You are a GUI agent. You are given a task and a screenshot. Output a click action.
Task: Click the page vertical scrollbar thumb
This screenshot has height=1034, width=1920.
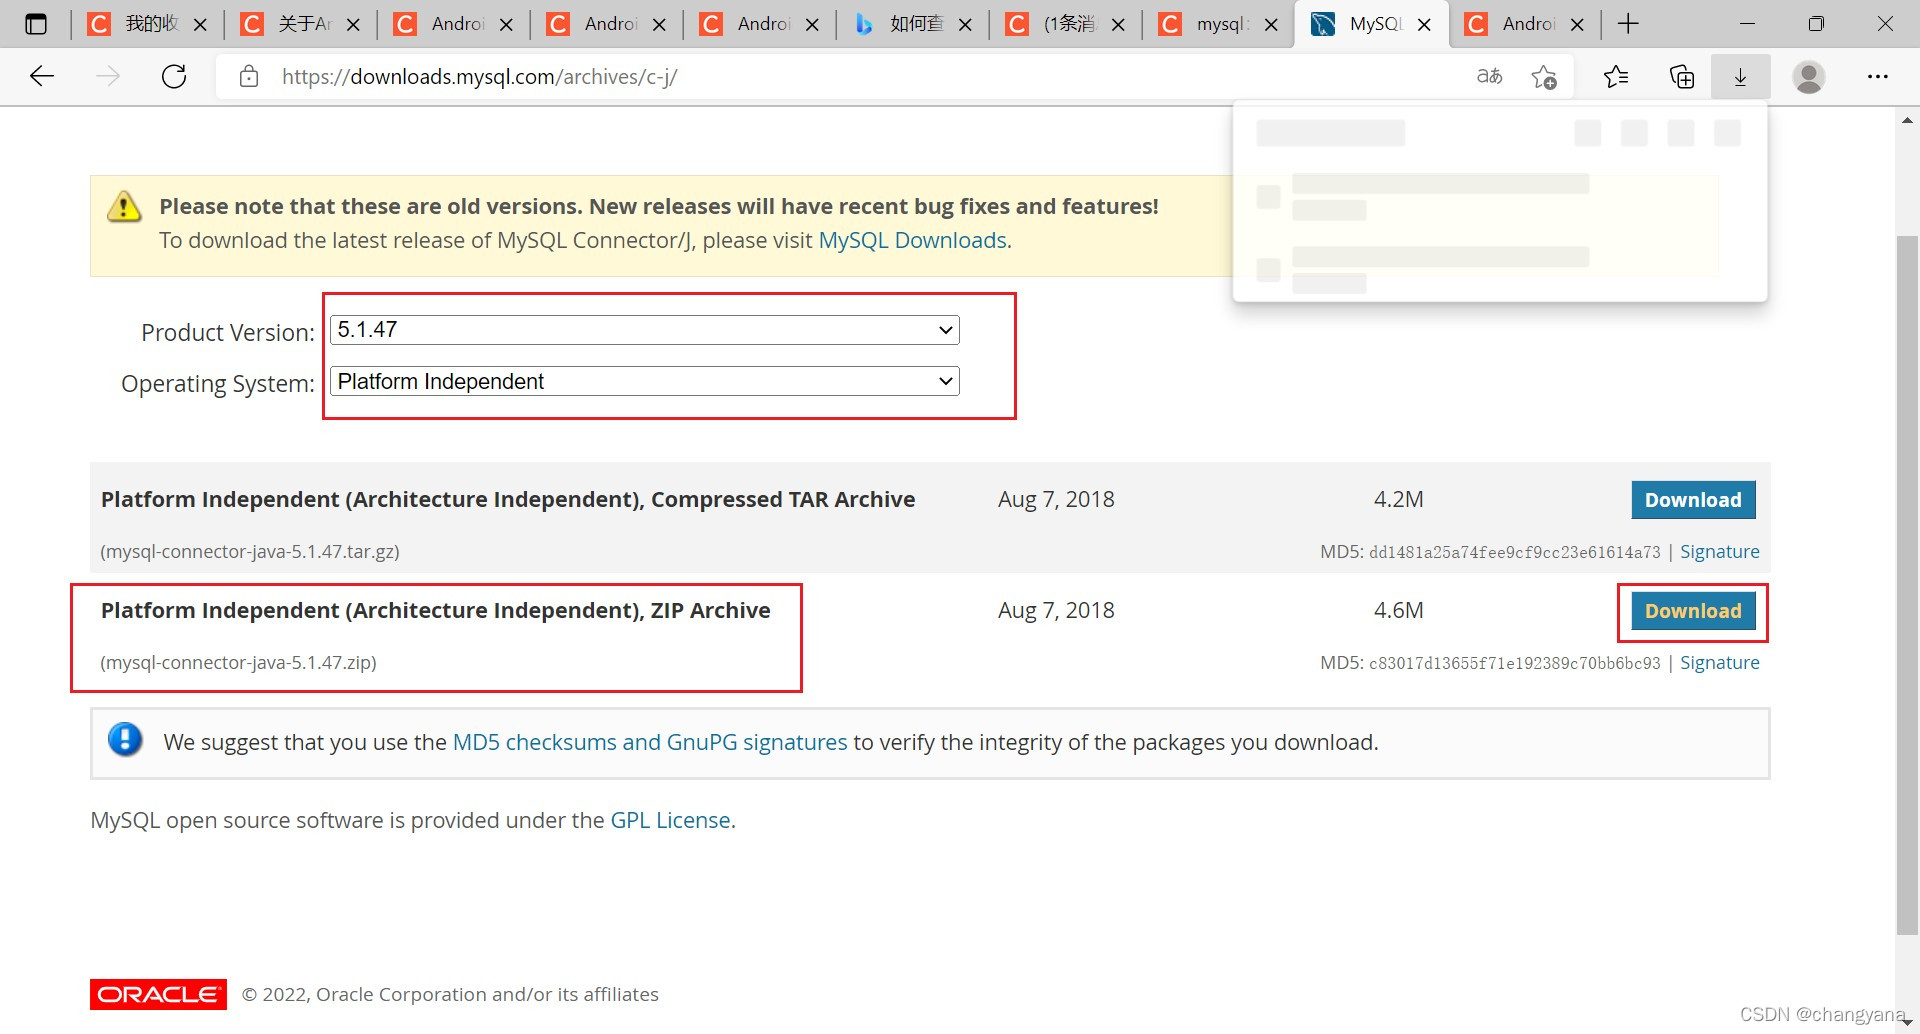(1907, 585)
